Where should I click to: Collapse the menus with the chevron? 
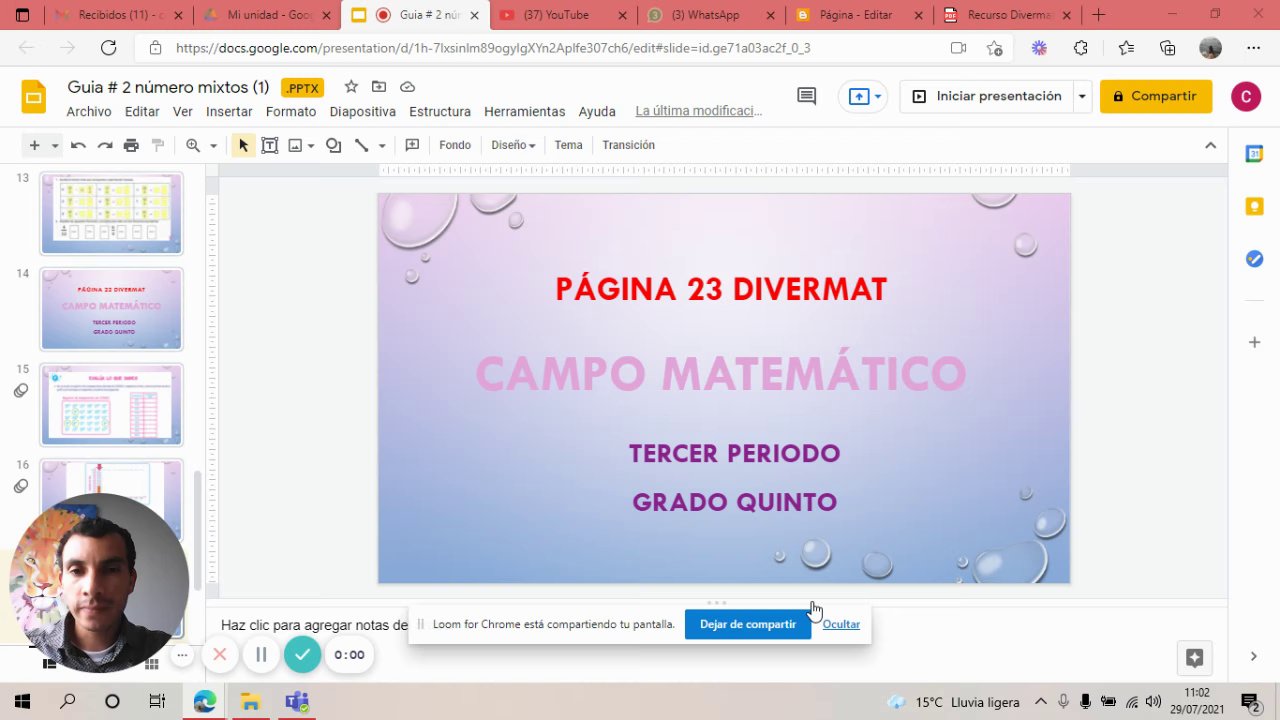1210,145
